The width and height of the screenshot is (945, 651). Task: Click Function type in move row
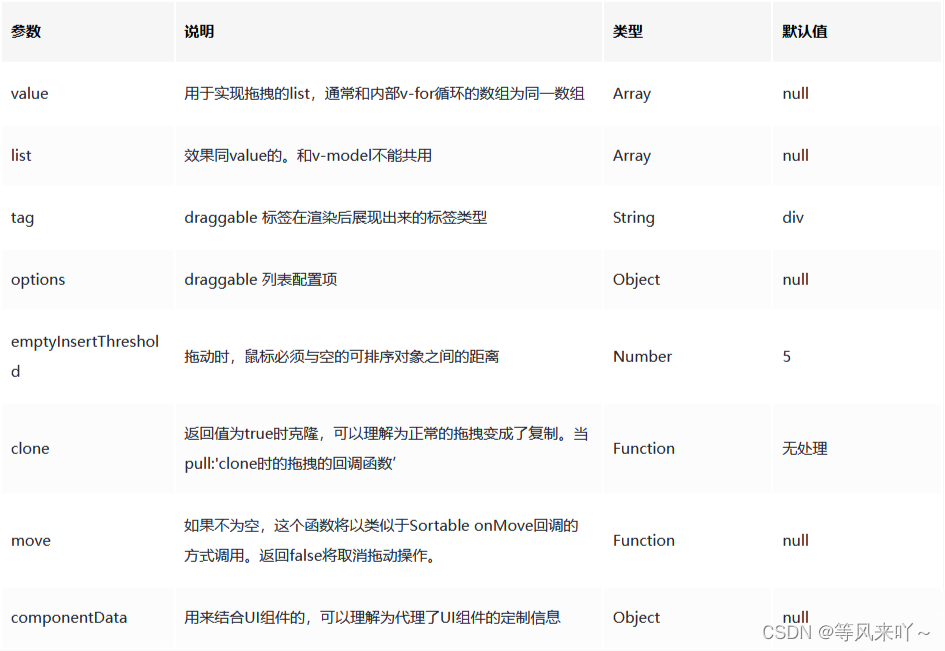tap(644, 541)
